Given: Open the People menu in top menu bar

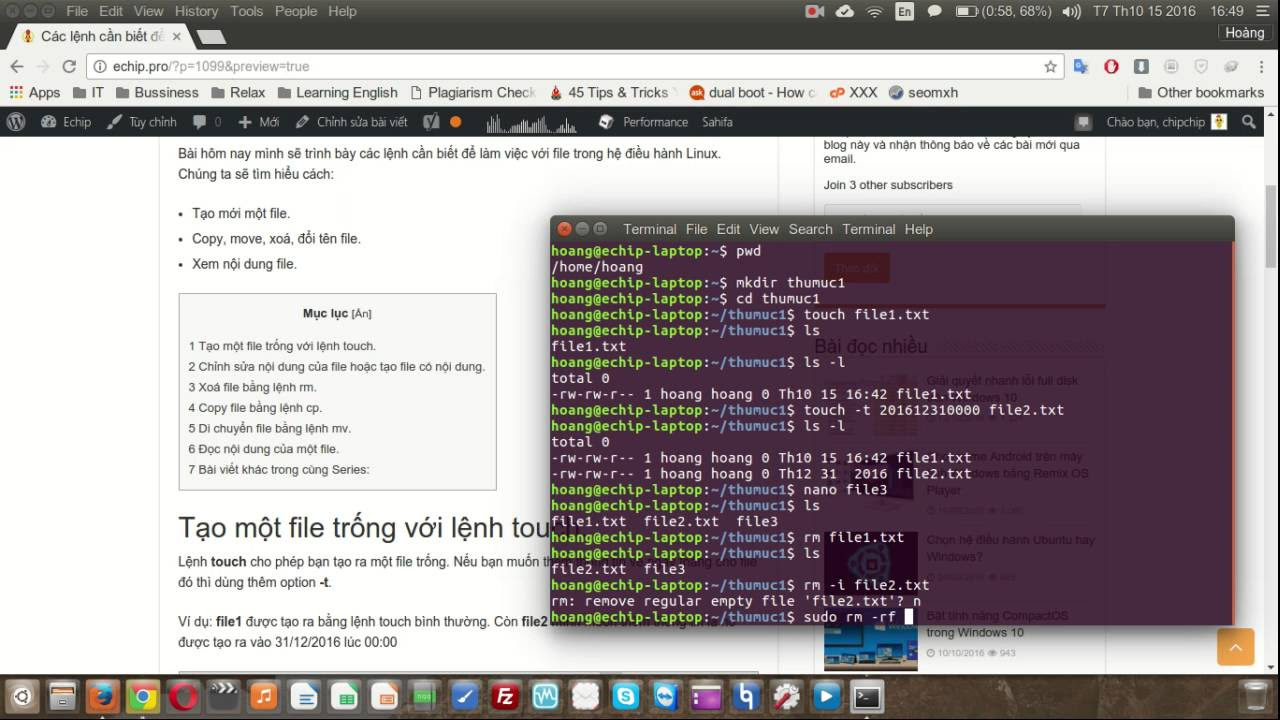Looking at the screenshot, I should pyautogui.click(x=296, y=11).
